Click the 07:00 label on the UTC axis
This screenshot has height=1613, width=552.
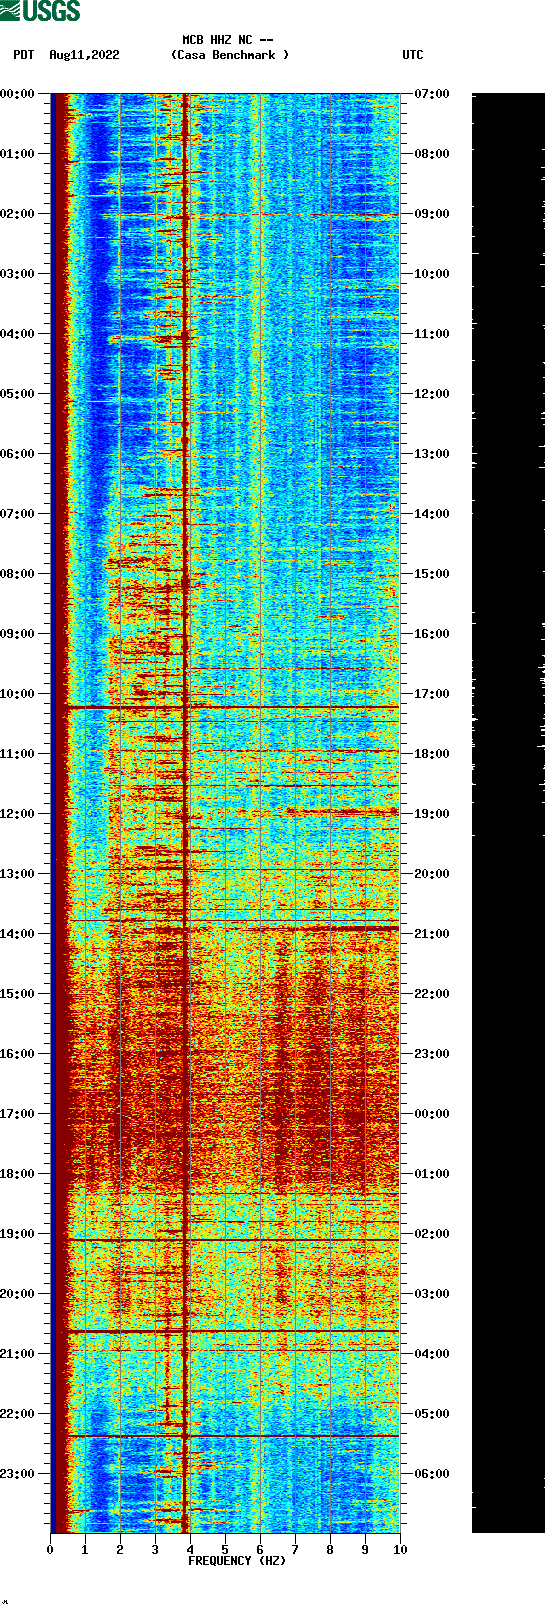[432, 94]
